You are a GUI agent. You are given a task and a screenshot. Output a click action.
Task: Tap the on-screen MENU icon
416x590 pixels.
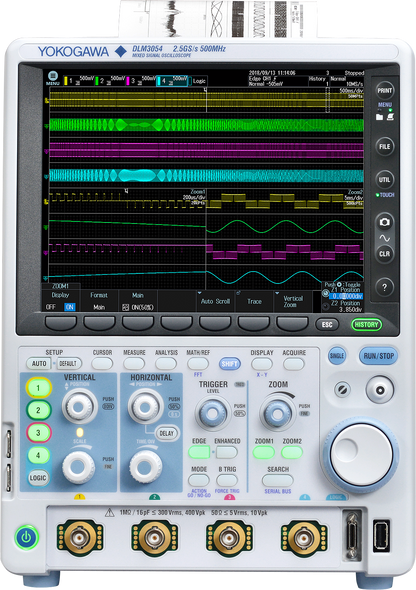(53, 78)
